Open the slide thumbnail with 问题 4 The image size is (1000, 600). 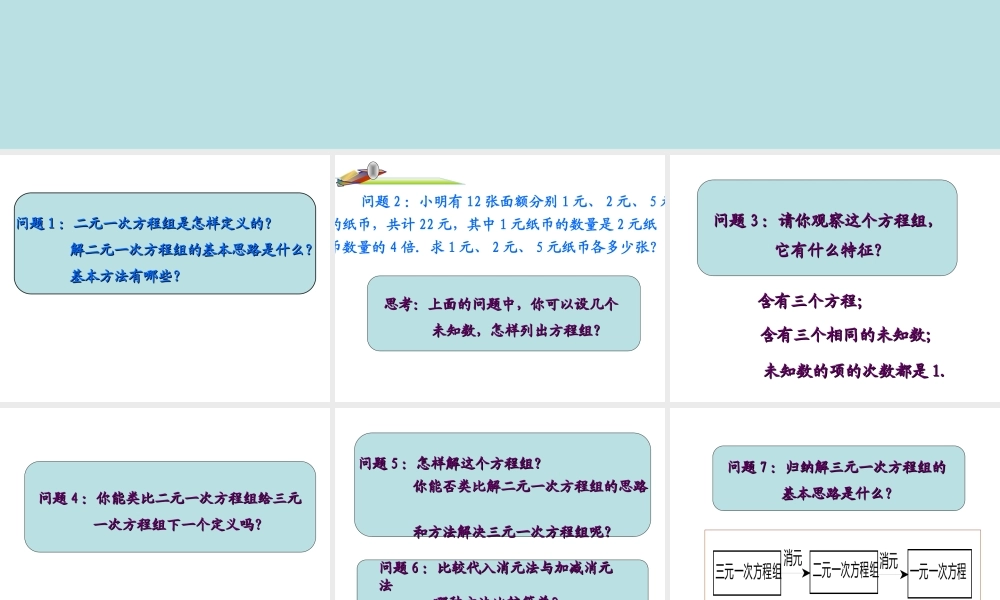point(165,504)
